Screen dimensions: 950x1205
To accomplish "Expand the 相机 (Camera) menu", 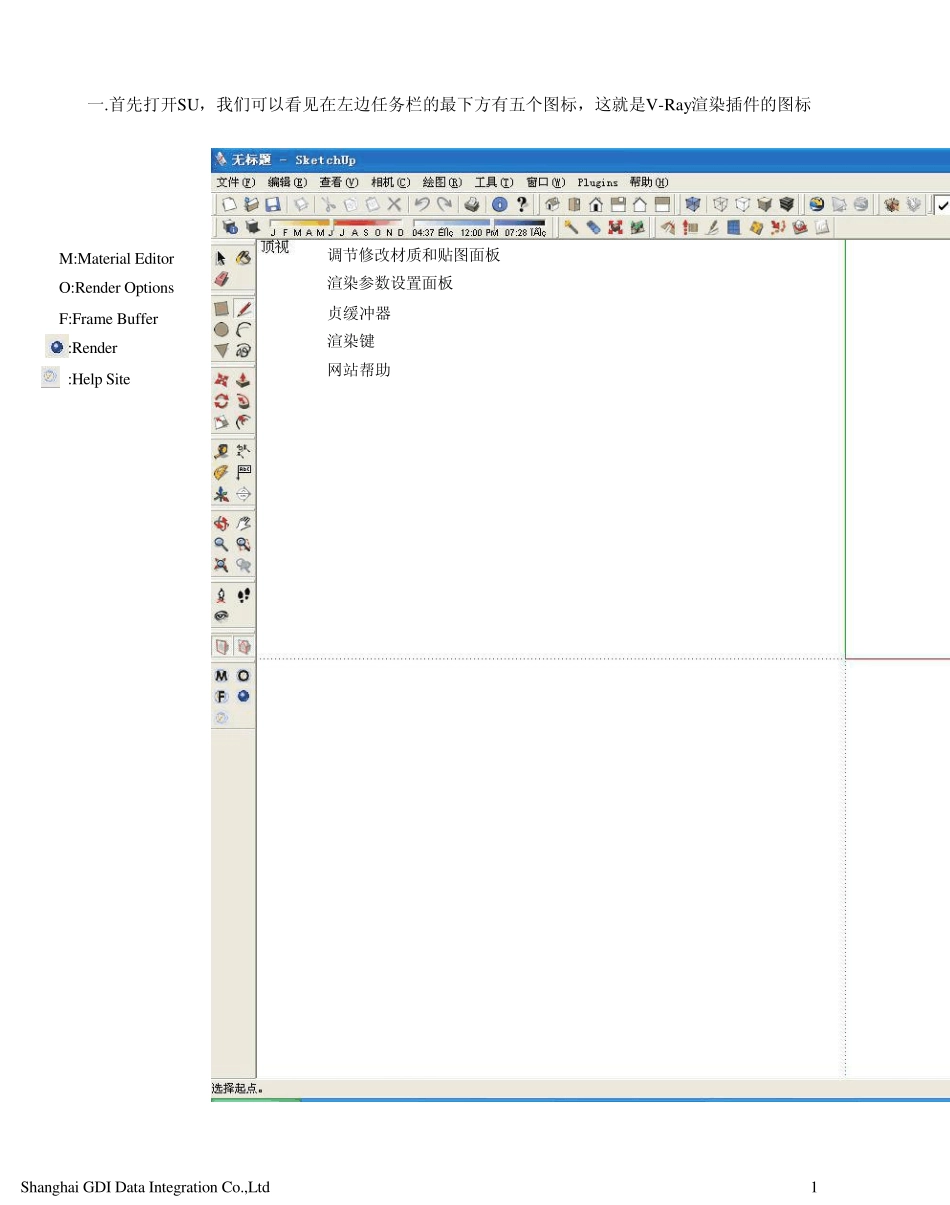I will [x=390, y=183].
